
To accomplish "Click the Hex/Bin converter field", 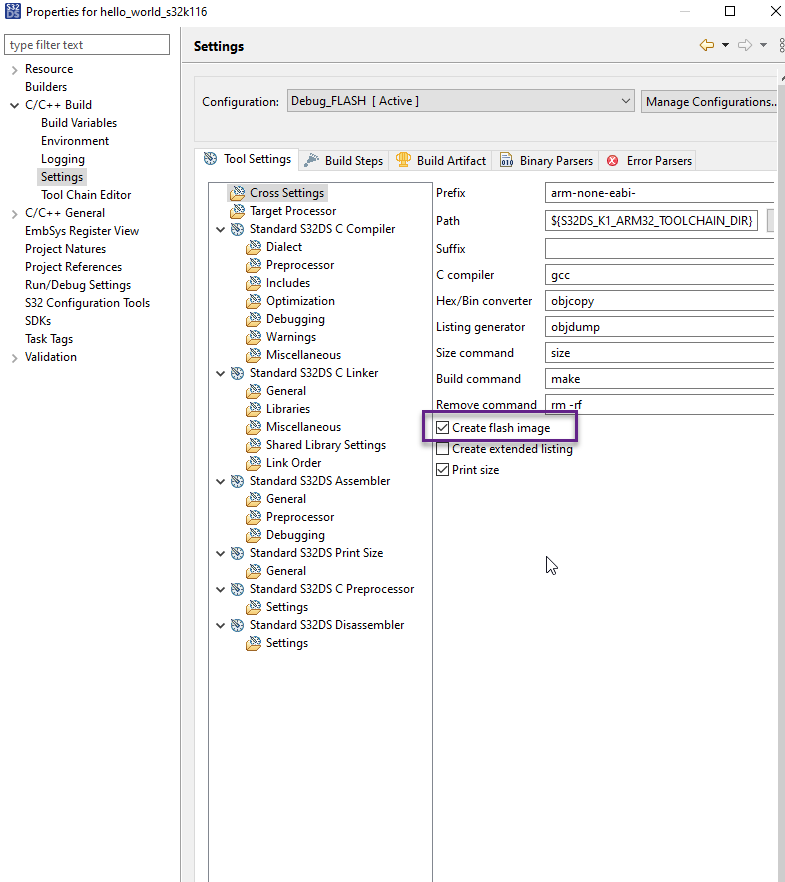I will pos(659,301).
